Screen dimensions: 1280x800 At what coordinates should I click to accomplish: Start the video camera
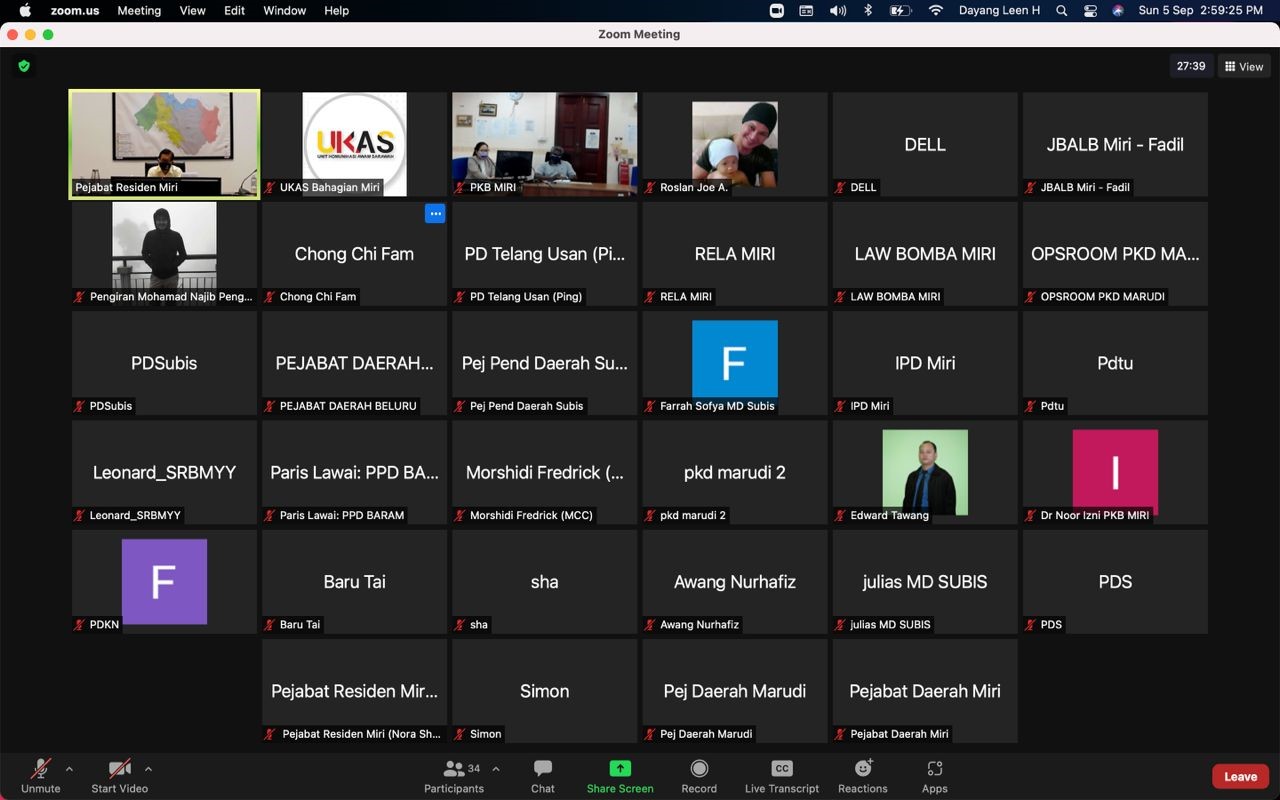119,769
